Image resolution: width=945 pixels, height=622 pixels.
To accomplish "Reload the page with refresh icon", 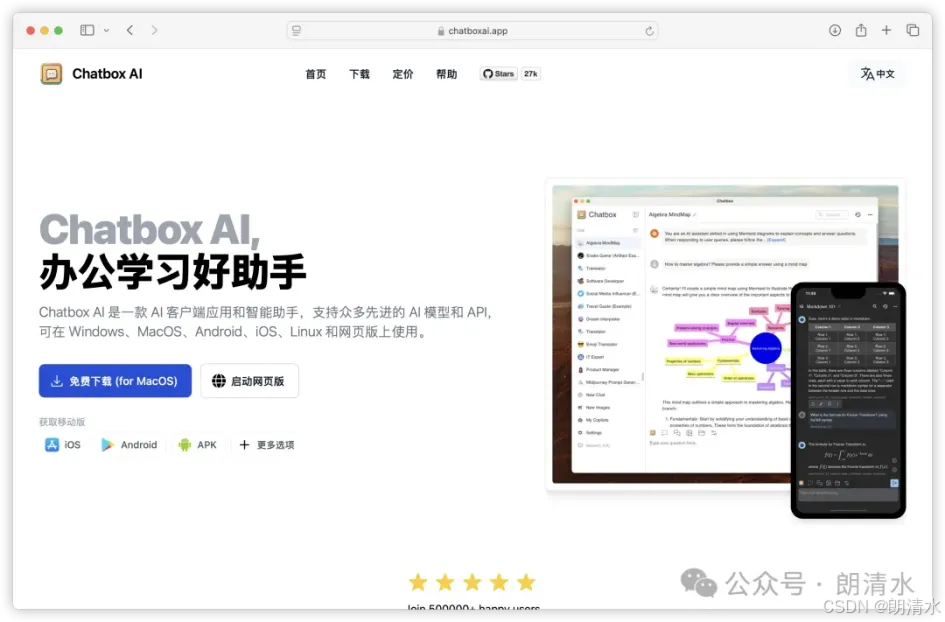I will [x=649, y=31].
